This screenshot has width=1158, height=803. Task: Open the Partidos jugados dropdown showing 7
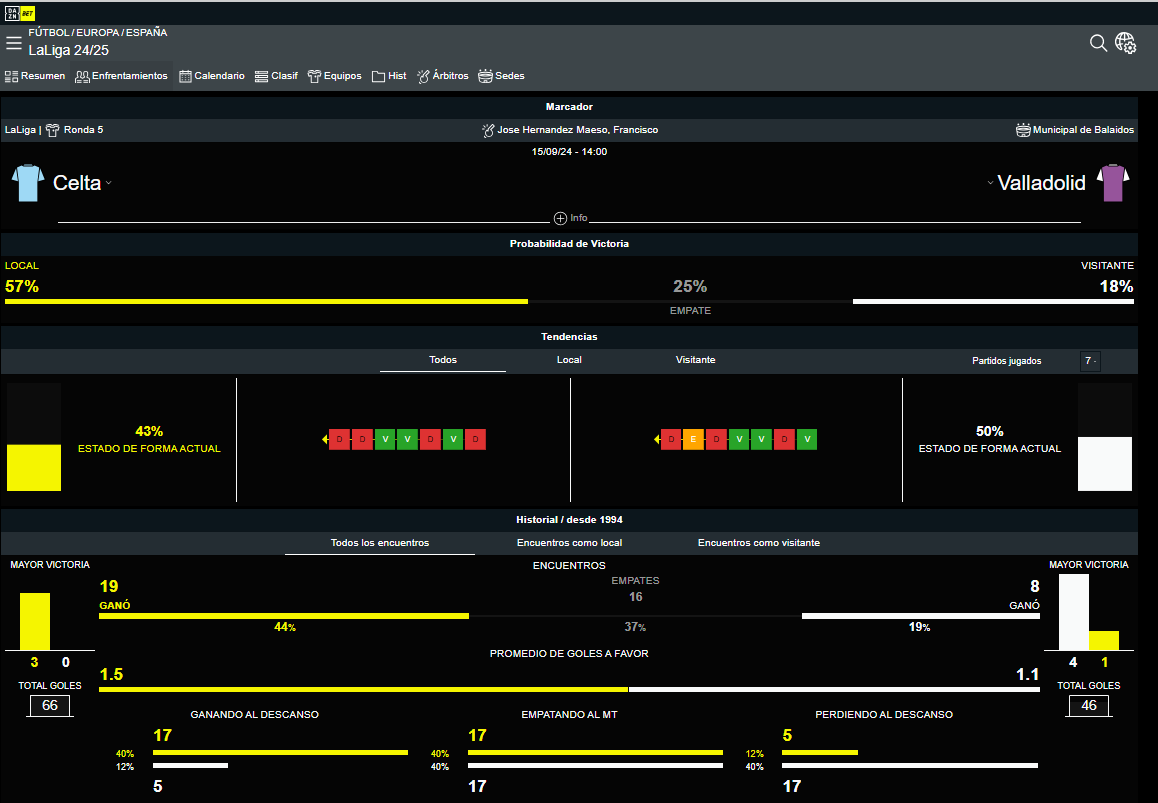pos(1090,361)
